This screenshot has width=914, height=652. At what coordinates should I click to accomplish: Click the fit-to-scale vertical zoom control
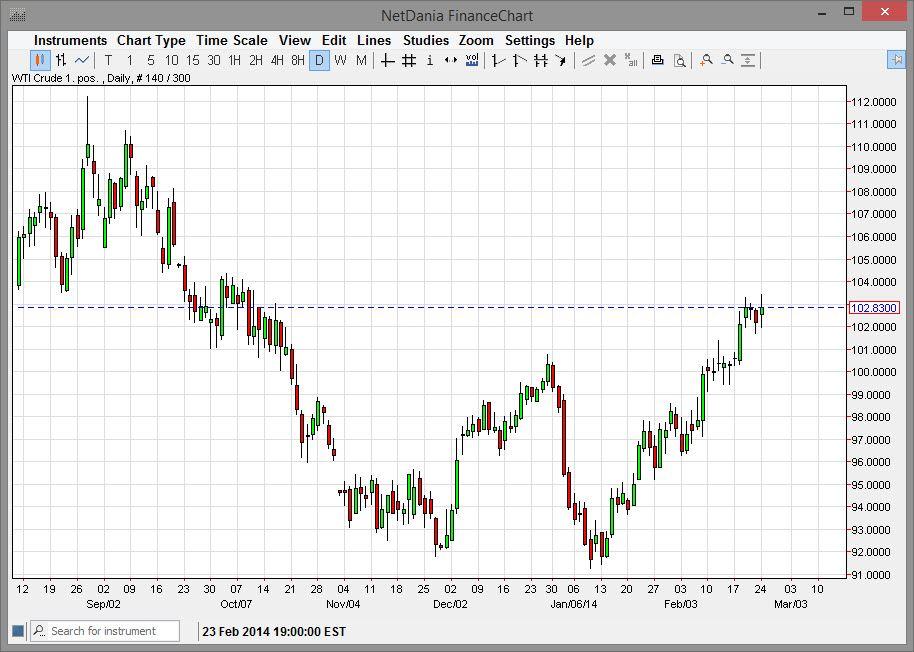point(749,59)
